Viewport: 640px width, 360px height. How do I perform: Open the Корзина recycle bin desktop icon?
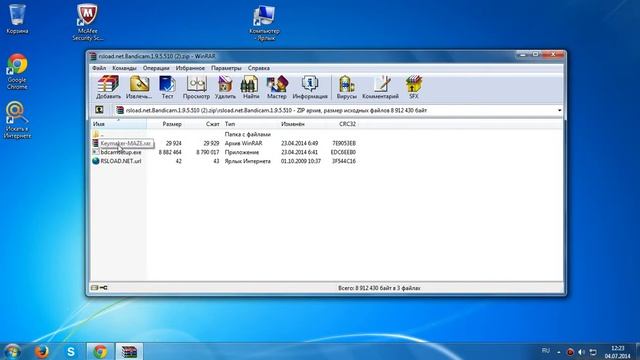coord(17,19)
